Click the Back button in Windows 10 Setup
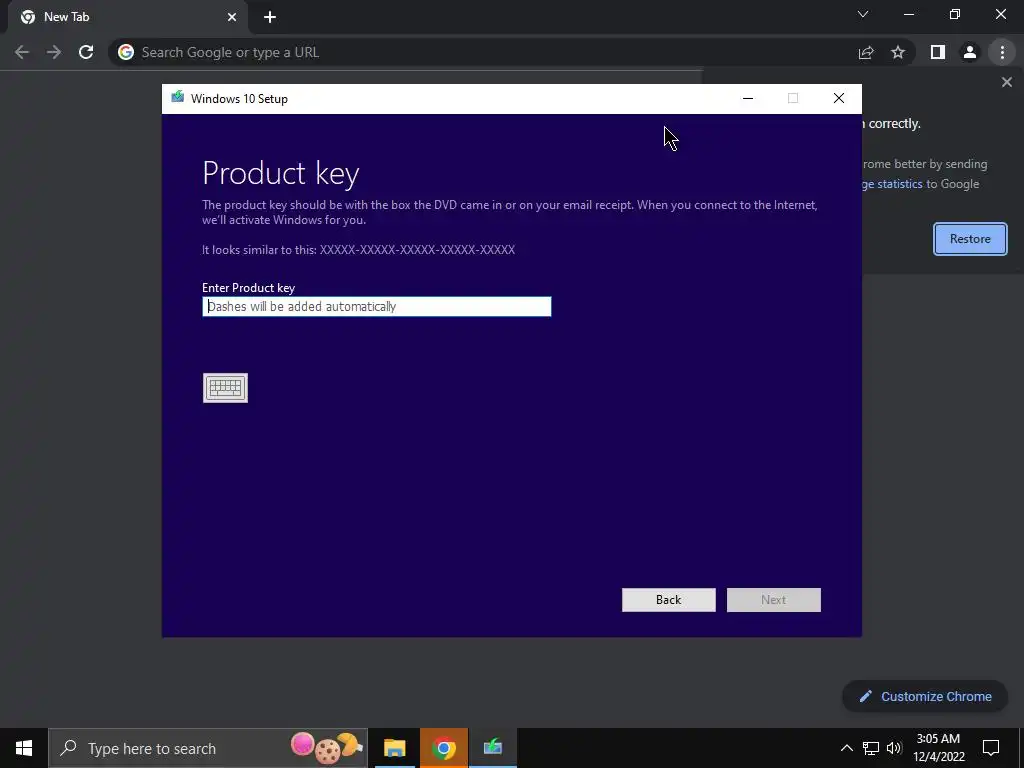1024x768 pixels. coord(669,600)
